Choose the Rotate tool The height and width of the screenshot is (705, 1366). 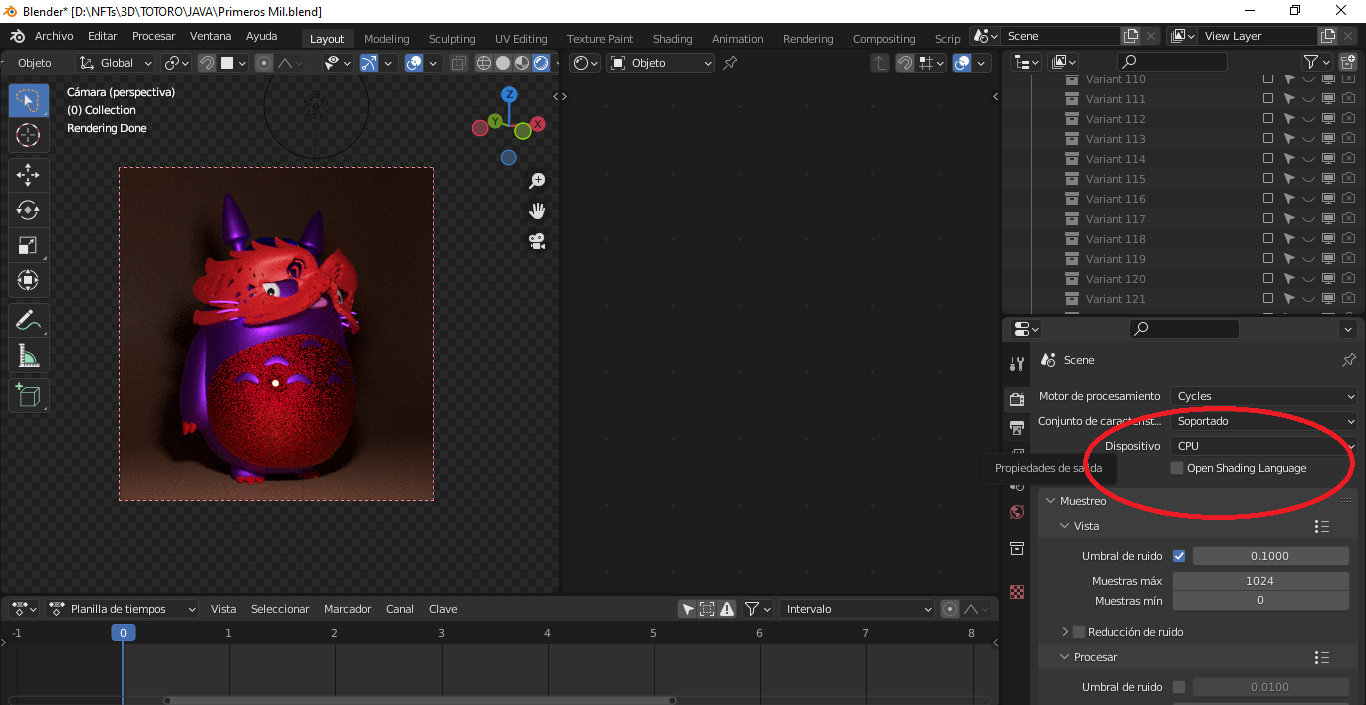click(28, 210)
